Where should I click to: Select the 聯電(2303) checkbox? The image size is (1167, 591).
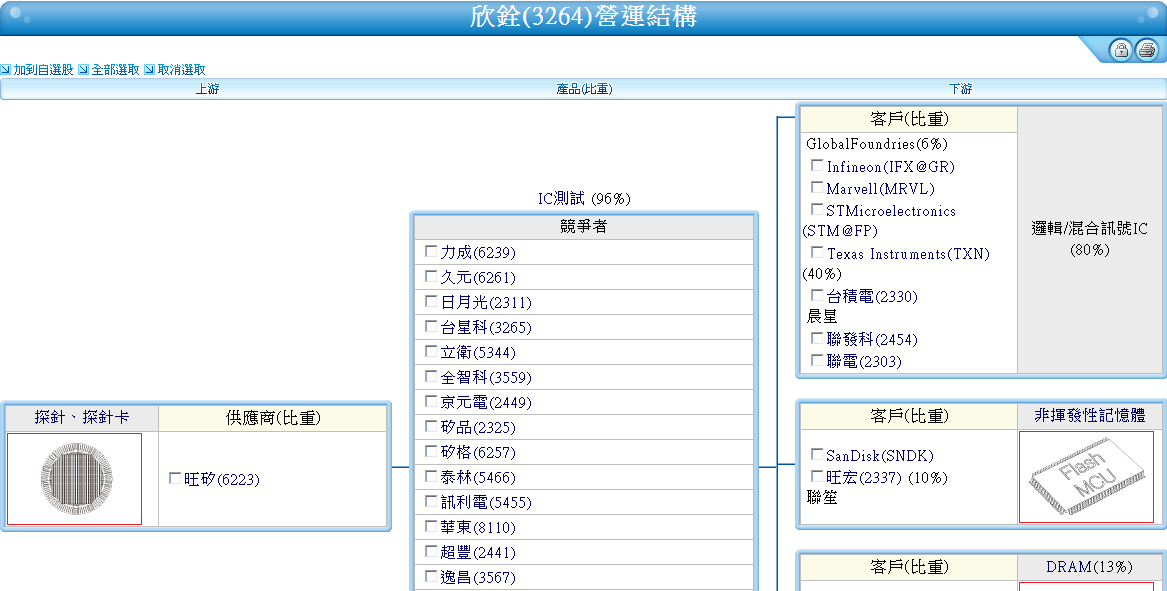click(817, 360)
